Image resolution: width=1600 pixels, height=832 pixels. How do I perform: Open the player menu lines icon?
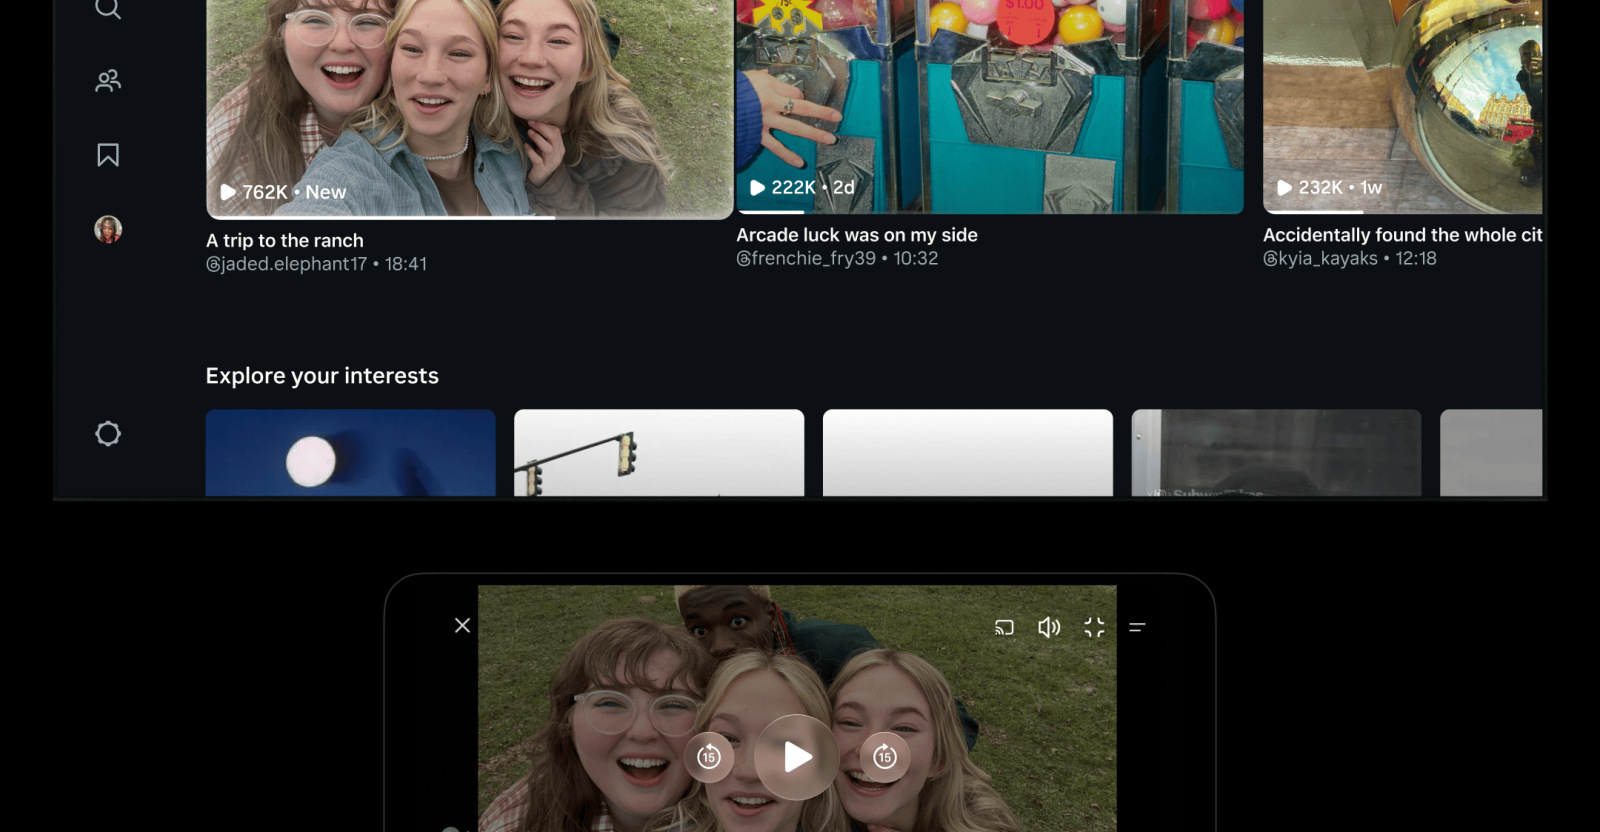[1137, 627]
